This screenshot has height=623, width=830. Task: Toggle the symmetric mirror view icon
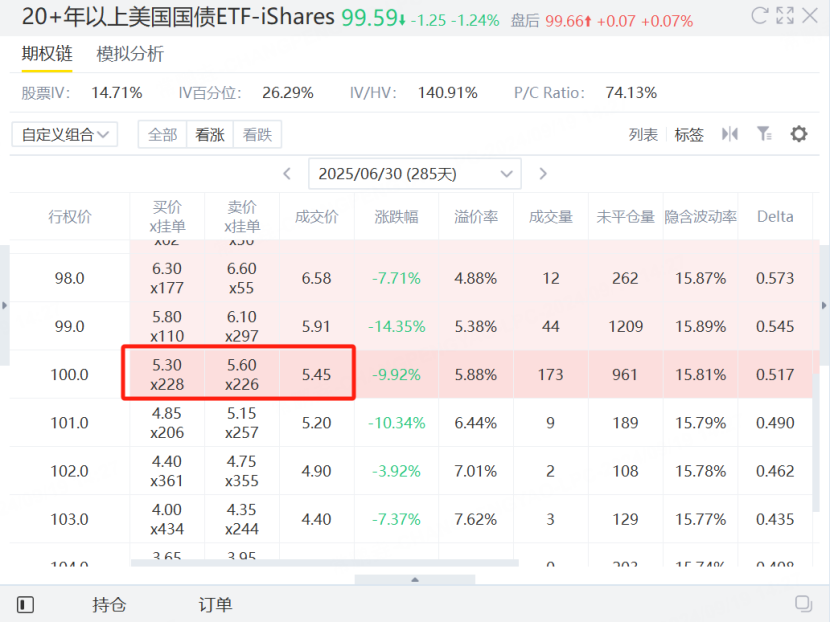[x=729, y=134]
